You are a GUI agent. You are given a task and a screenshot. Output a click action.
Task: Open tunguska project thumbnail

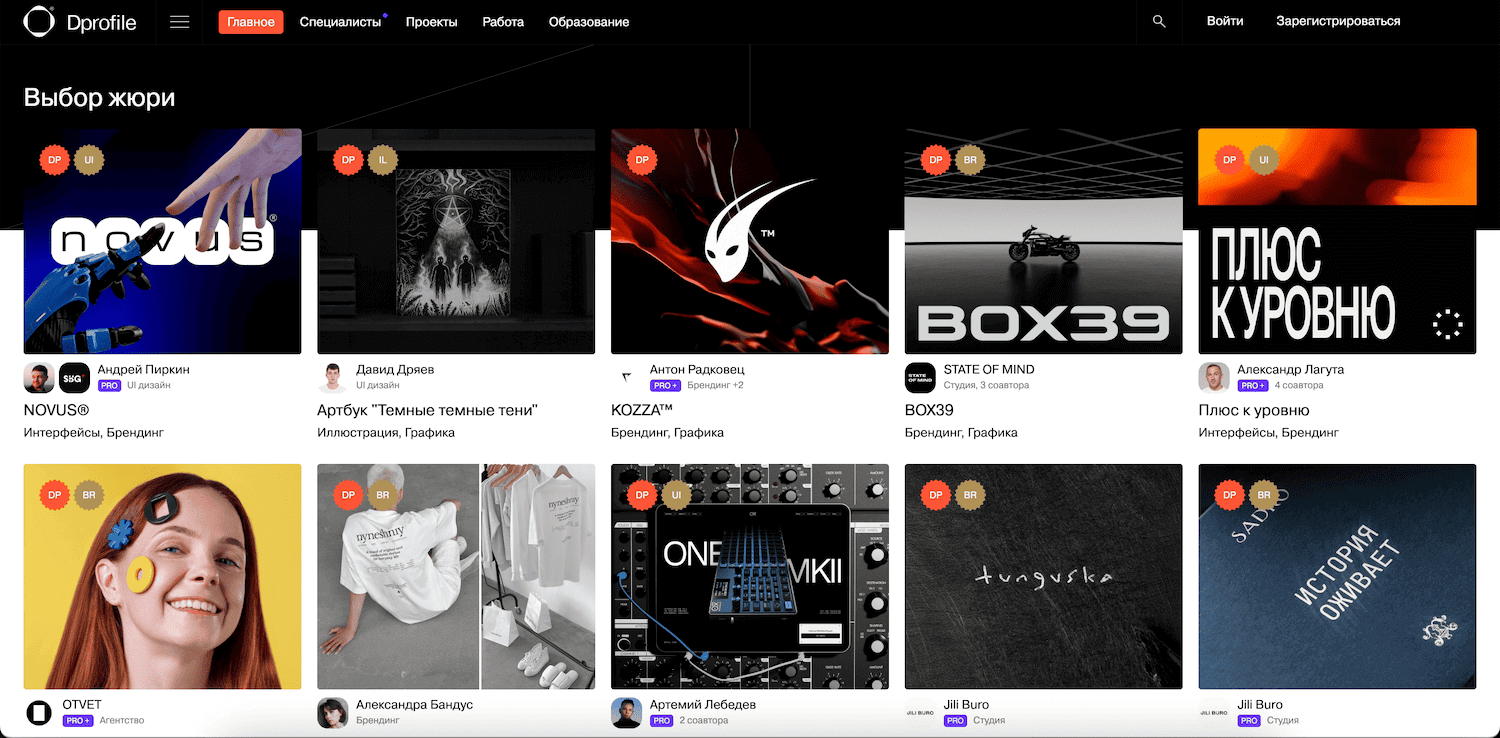pyautogui.click(x=1044, y=576)
